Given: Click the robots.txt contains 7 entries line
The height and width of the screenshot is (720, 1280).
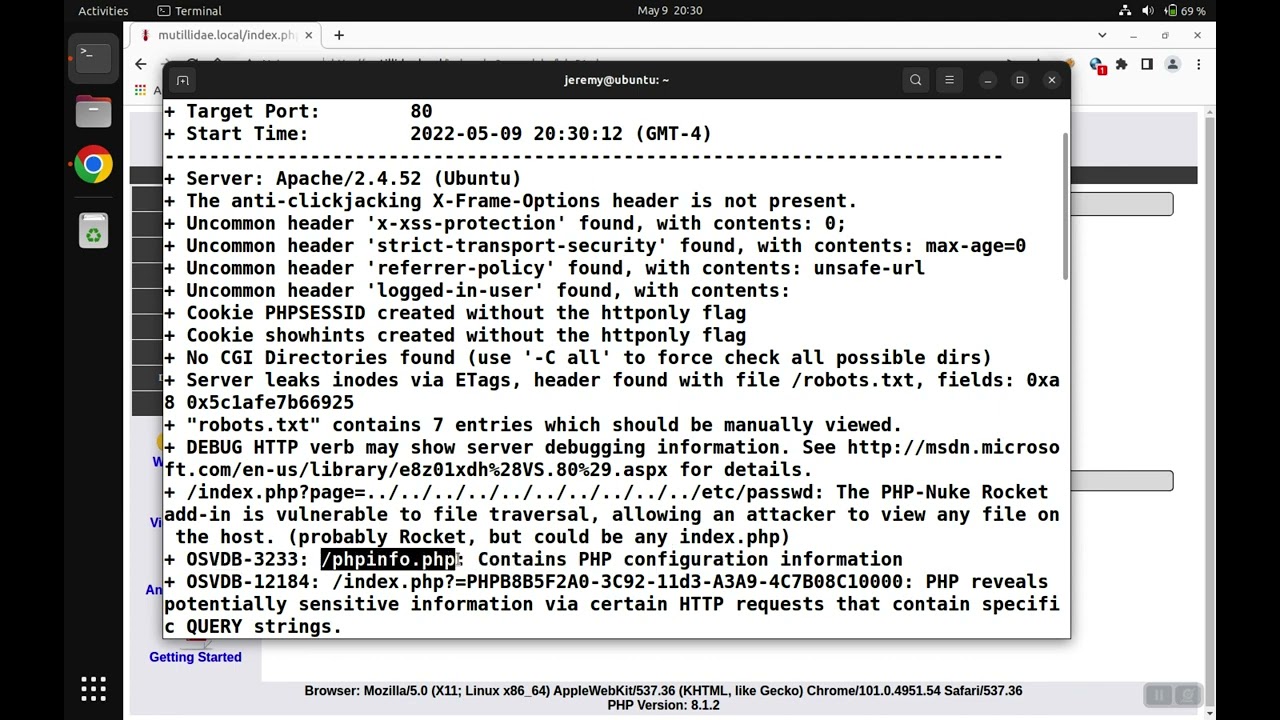Looking at the screenshot, I should [533, 425].
